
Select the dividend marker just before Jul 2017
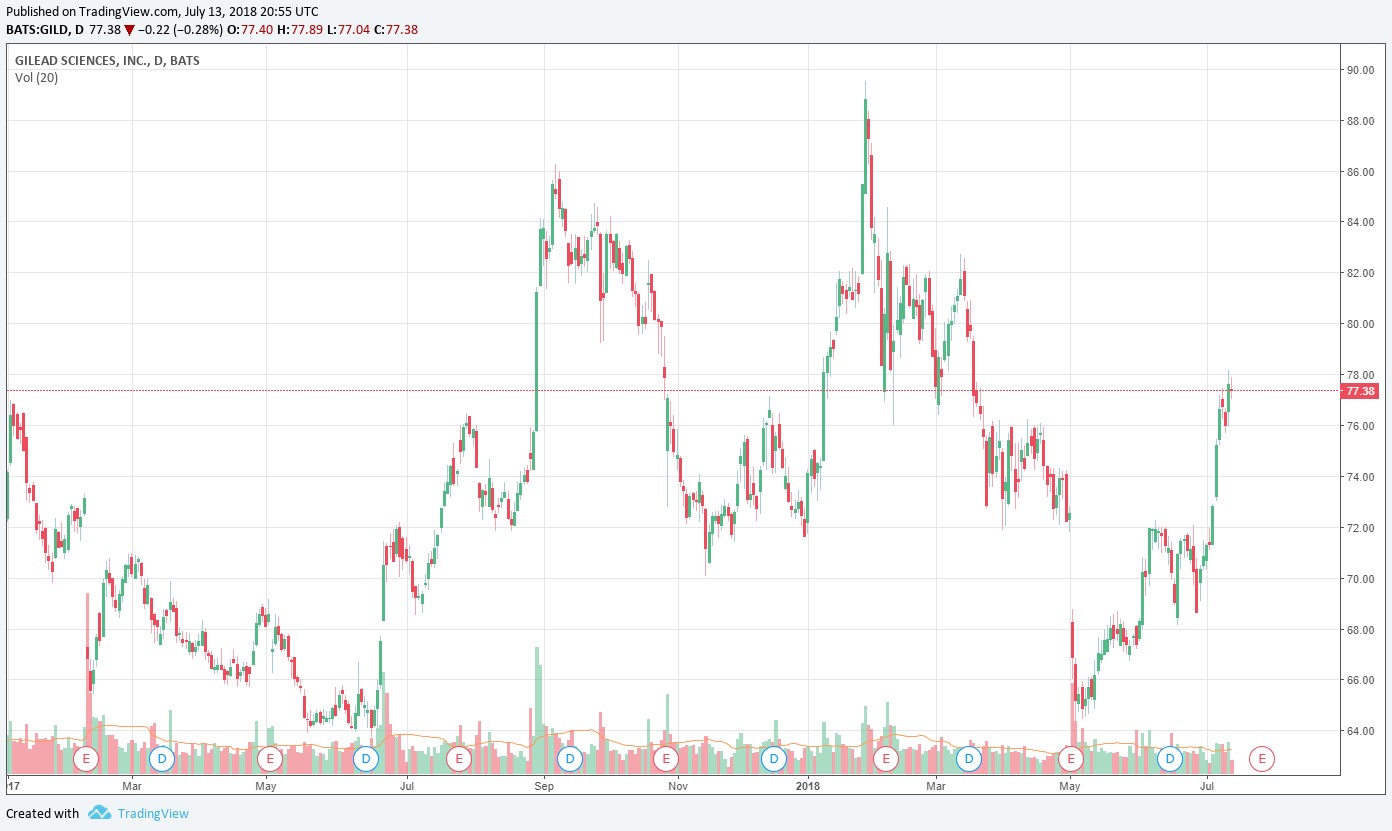tap(366, 759)
